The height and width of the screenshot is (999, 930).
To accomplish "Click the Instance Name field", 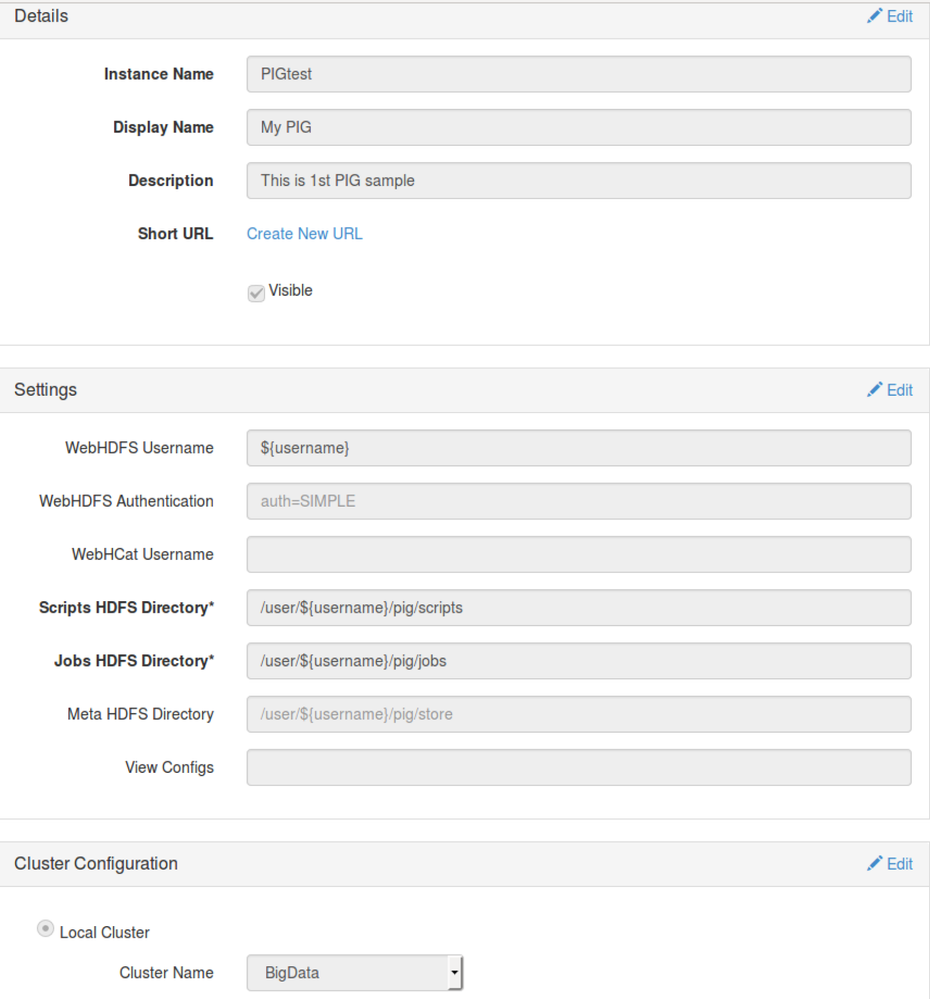I will point(578,74).
